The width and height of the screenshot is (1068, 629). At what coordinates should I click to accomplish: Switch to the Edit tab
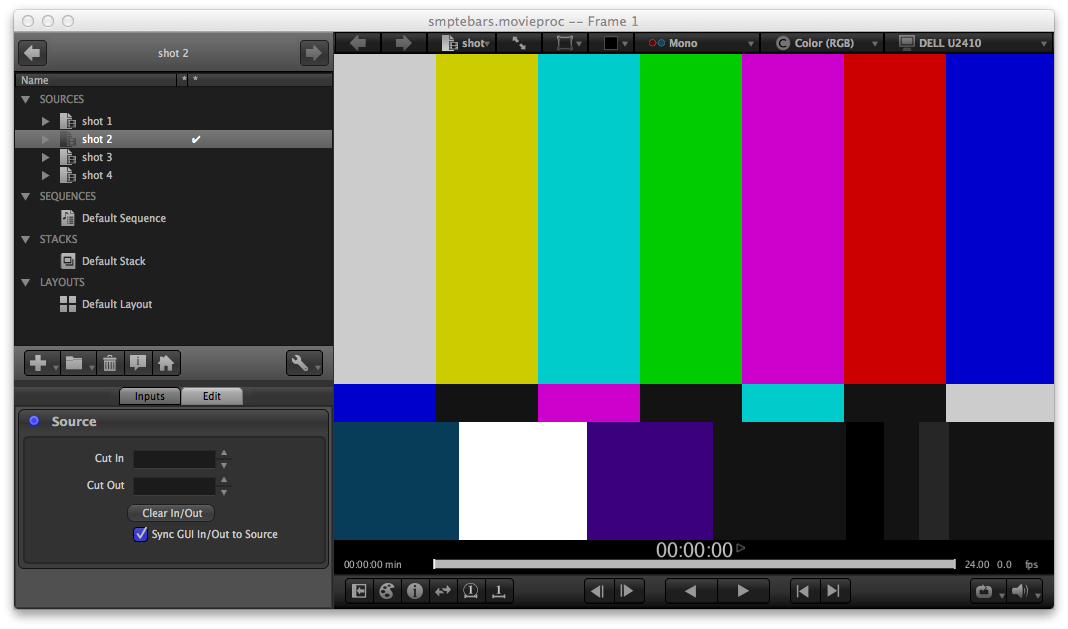[x=212, y=396]
